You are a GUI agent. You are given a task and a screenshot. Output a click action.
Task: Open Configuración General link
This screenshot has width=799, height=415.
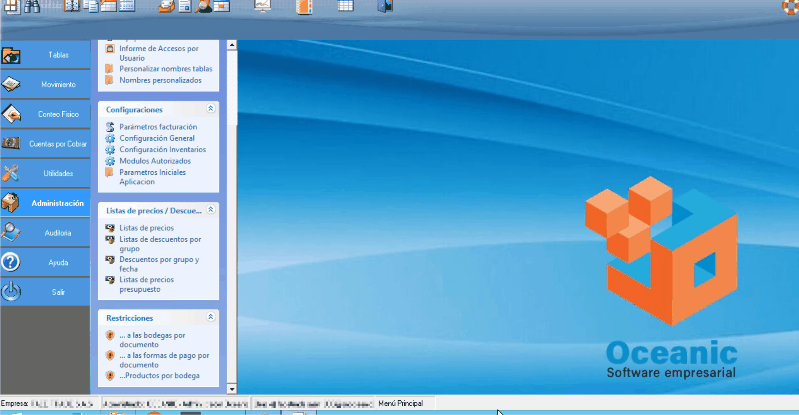tap(157, 138)
